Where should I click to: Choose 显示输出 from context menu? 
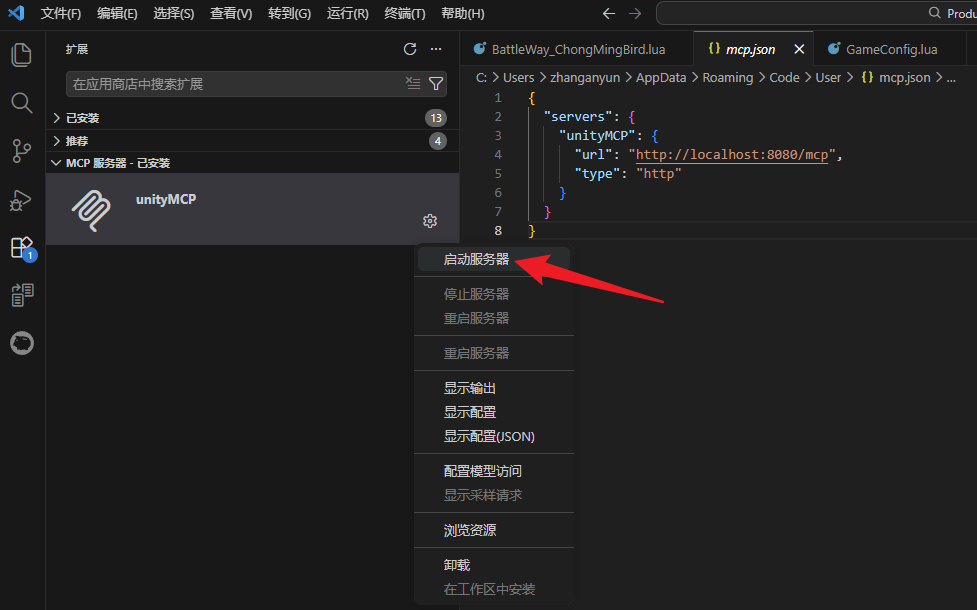pyautogui.click(x=493, y=388)
